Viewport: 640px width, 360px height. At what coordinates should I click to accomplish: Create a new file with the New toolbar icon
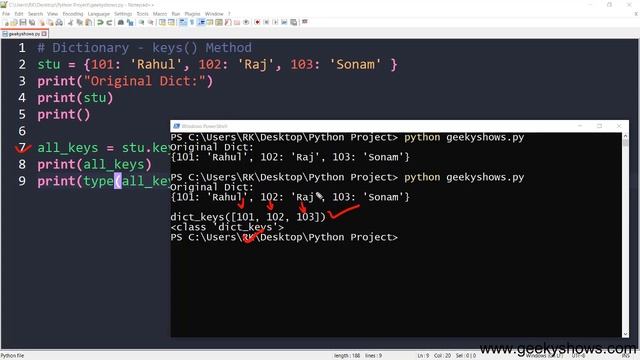click(x=7, y=22)
